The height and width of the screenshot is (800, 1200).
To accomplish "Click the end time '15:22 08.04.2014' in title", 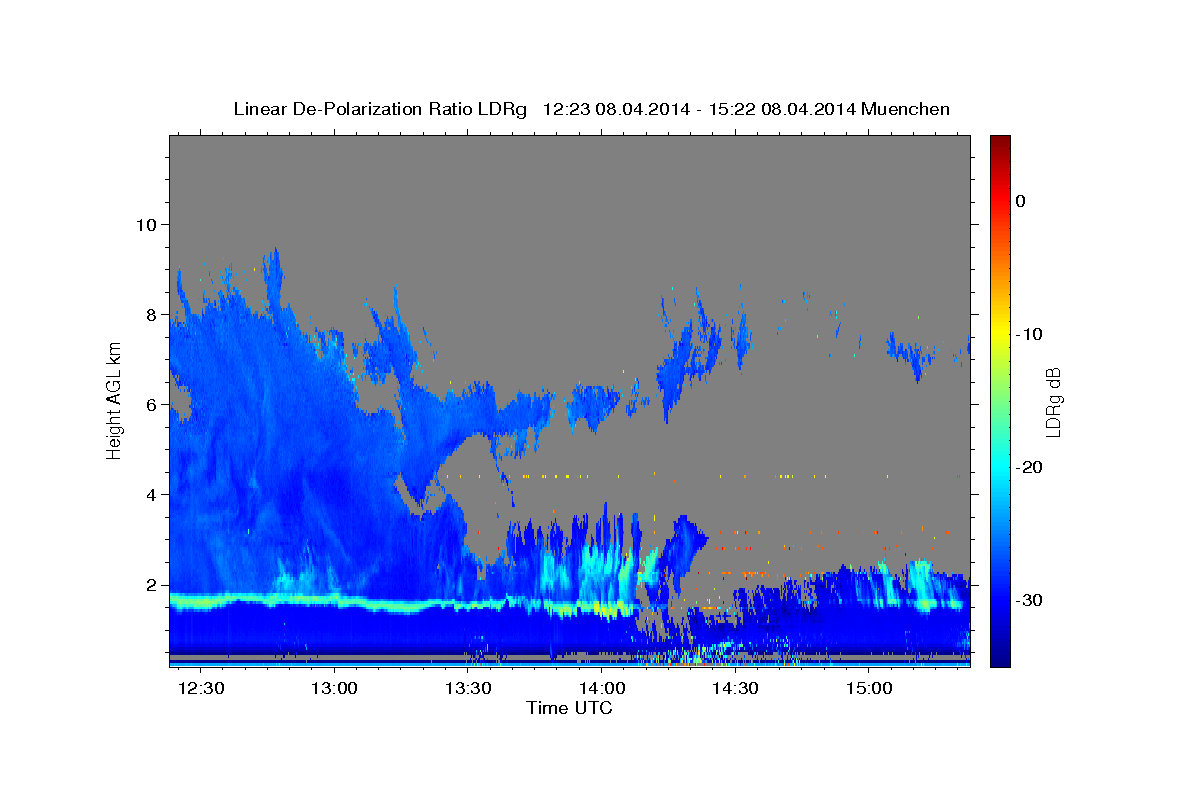I will pyautogui.click(x=783, y=109).
